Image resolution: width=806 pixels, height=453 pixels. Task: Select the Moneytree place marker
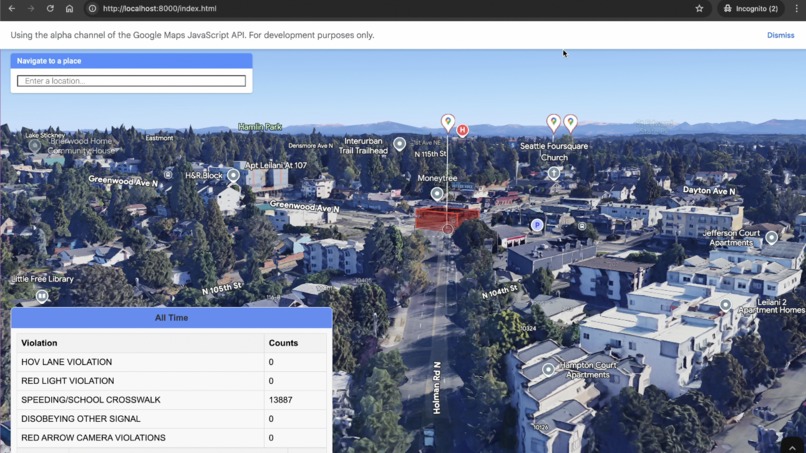click(x=436, y=193)
